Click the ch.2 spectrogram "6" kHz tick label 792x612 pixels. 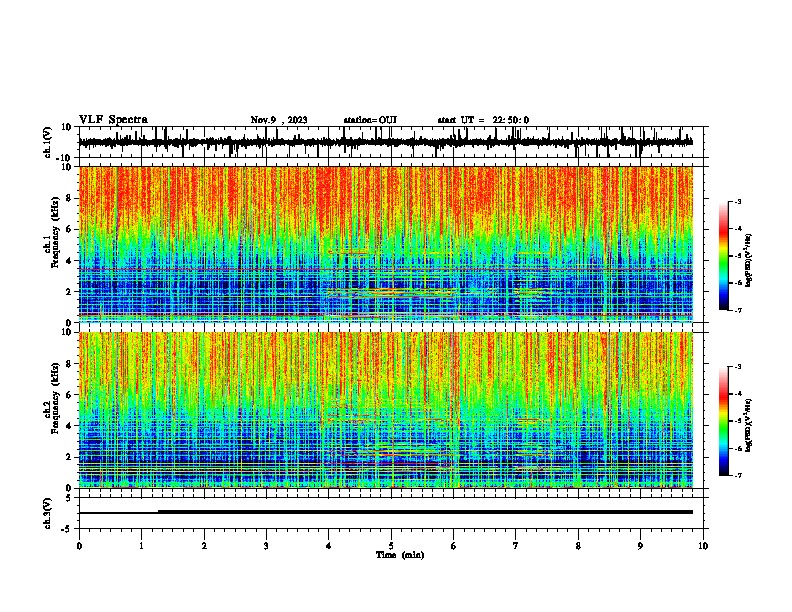click(69, 395)
